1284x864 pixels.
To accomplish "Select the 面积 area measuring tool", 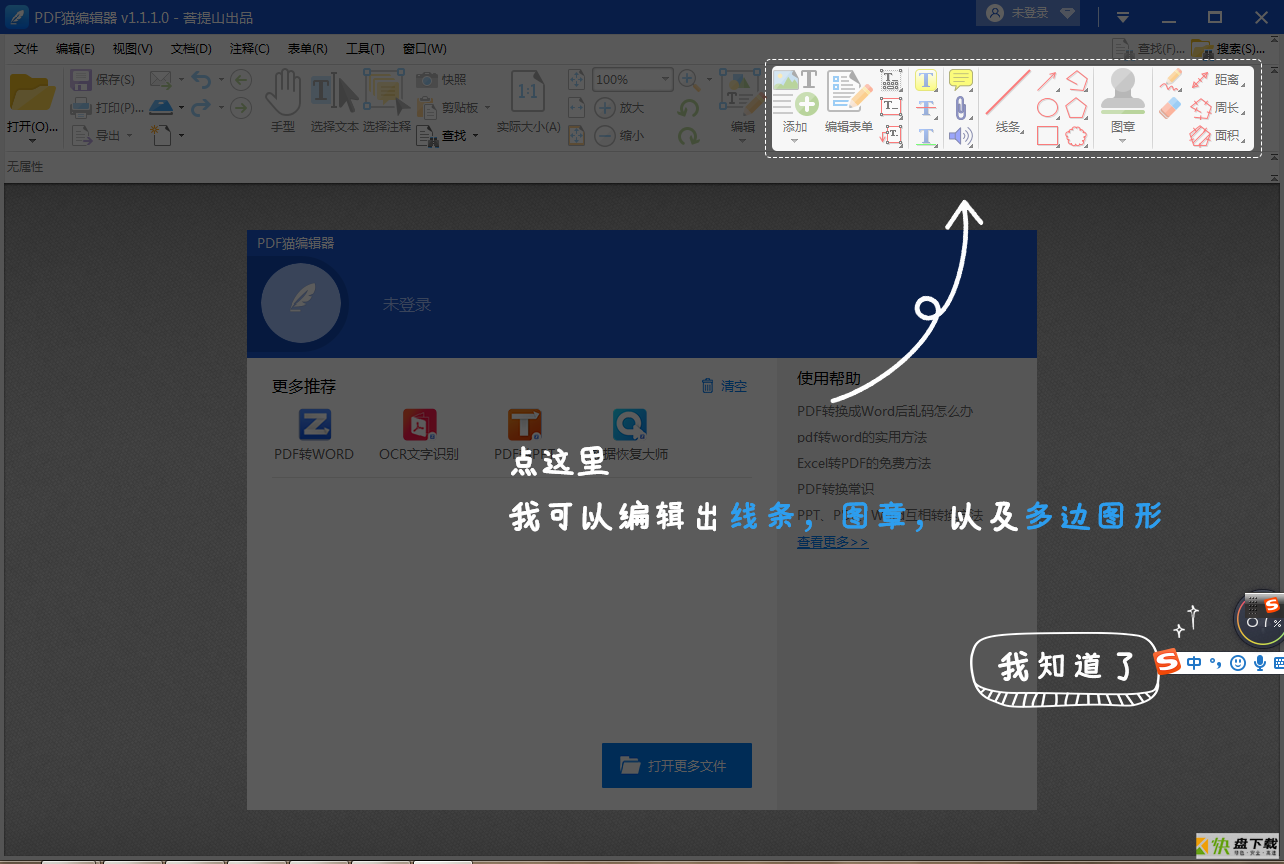I will point(1216,136).
